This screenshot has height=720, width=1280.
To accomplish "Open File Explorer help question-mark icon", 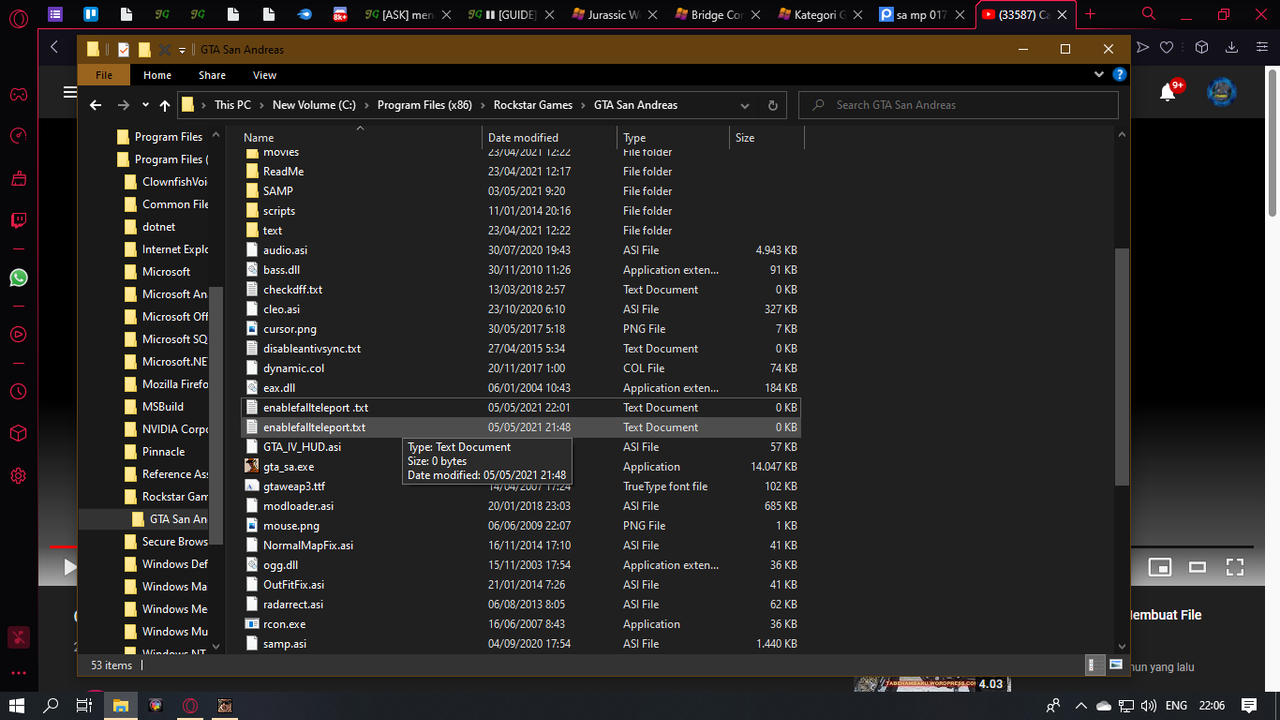I will (x=1120, y=75).
